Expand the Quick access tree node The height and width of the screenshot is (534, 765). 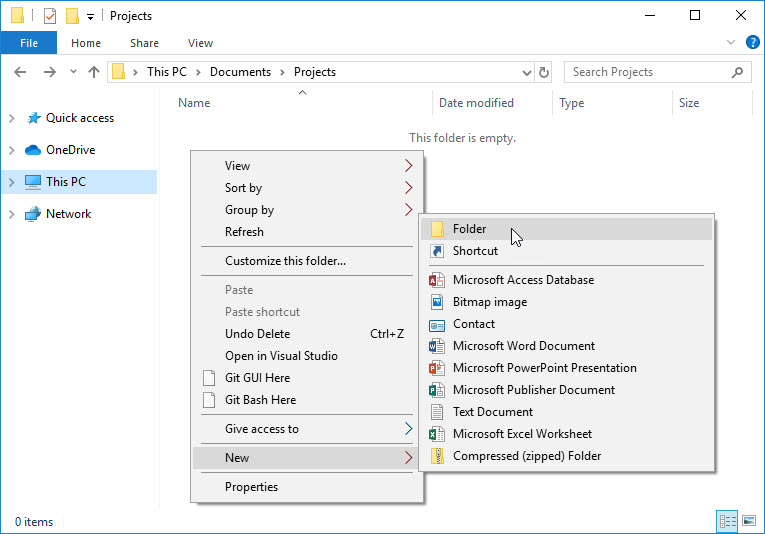11,118
